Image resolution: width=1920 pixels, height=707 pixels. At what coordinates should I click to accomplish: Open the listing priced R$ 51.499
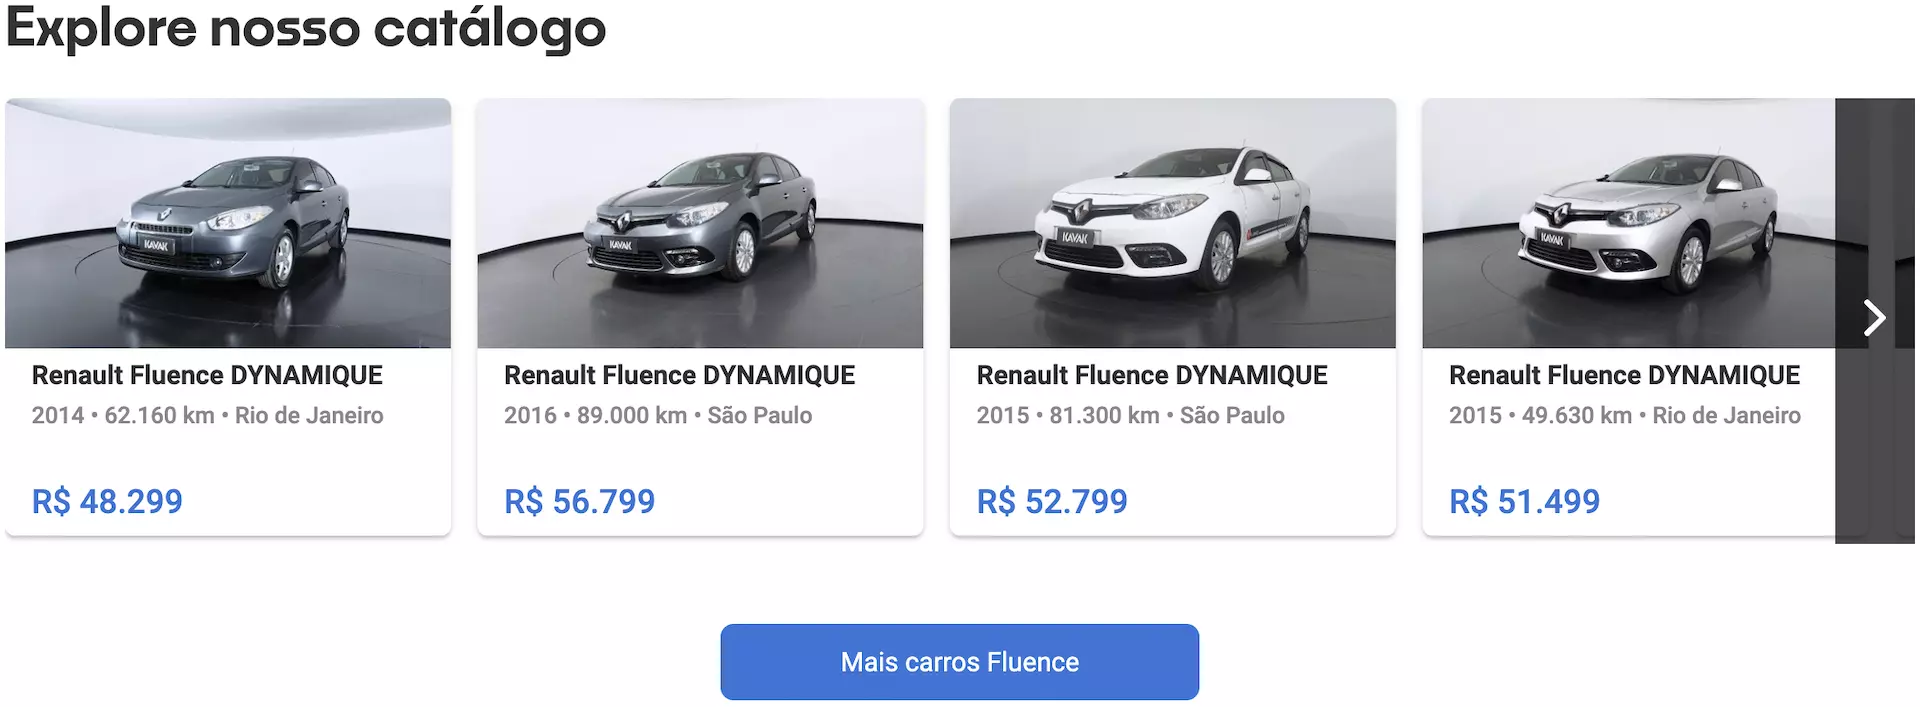click(x=1524, y=501)
